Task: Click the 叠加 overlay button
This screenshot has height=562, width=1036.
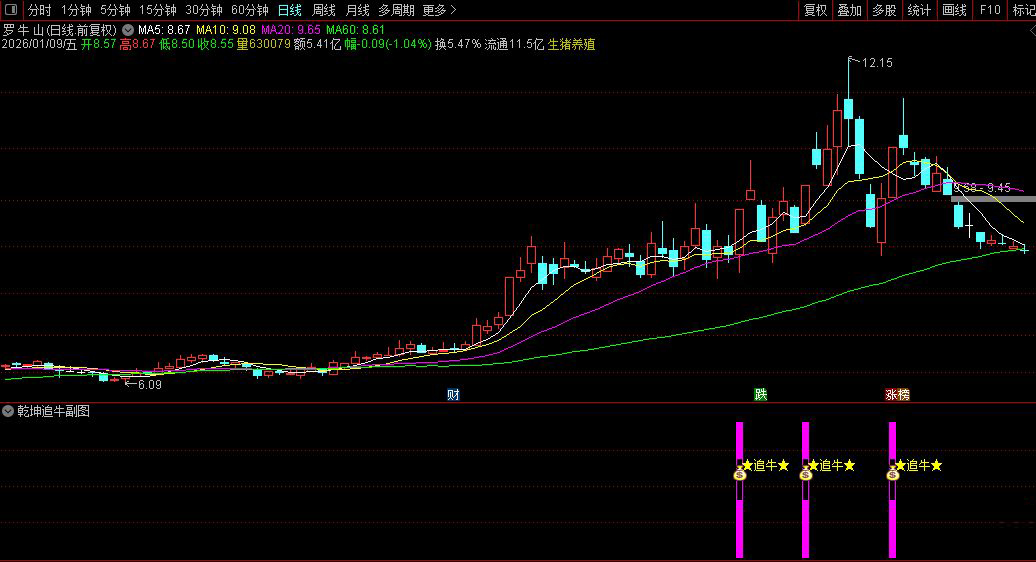Action: [x=850, y=10]
